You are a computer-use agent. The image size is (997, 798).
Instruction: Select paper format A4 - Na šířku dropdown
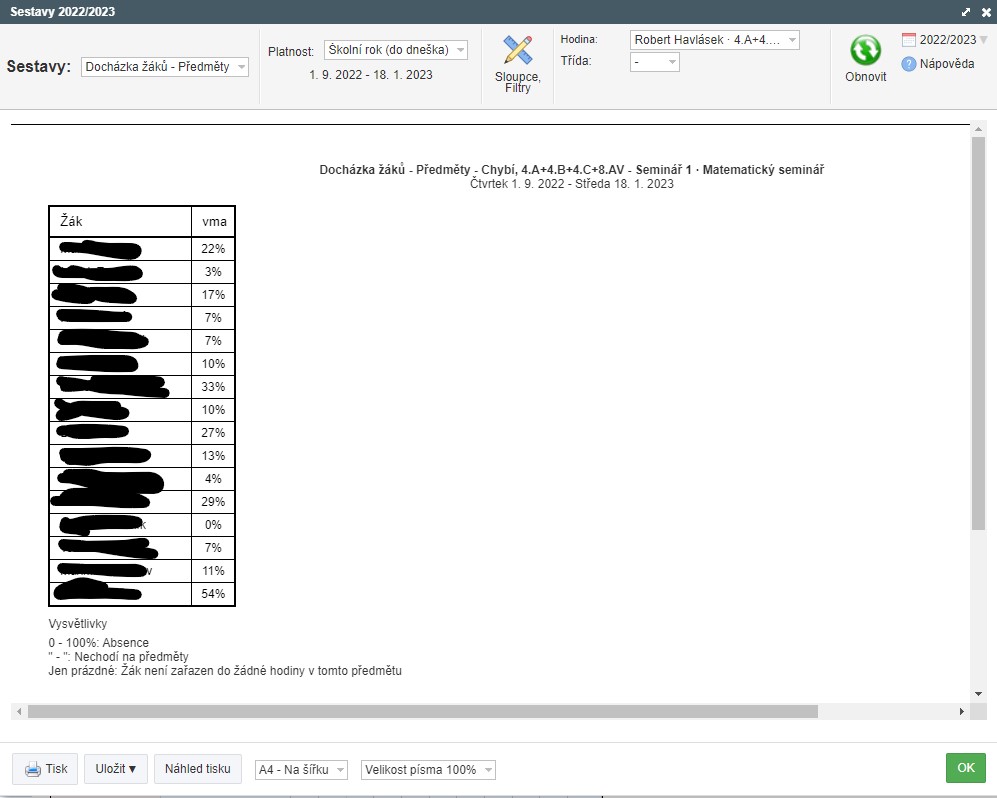[x=302, y=770]
